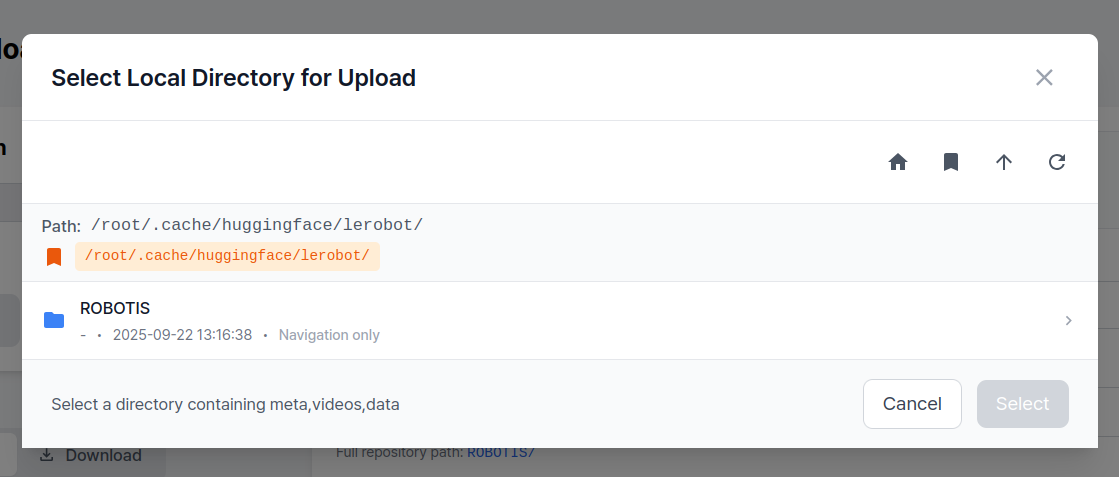Navigate up to the parent directory

coord(1004,162)
